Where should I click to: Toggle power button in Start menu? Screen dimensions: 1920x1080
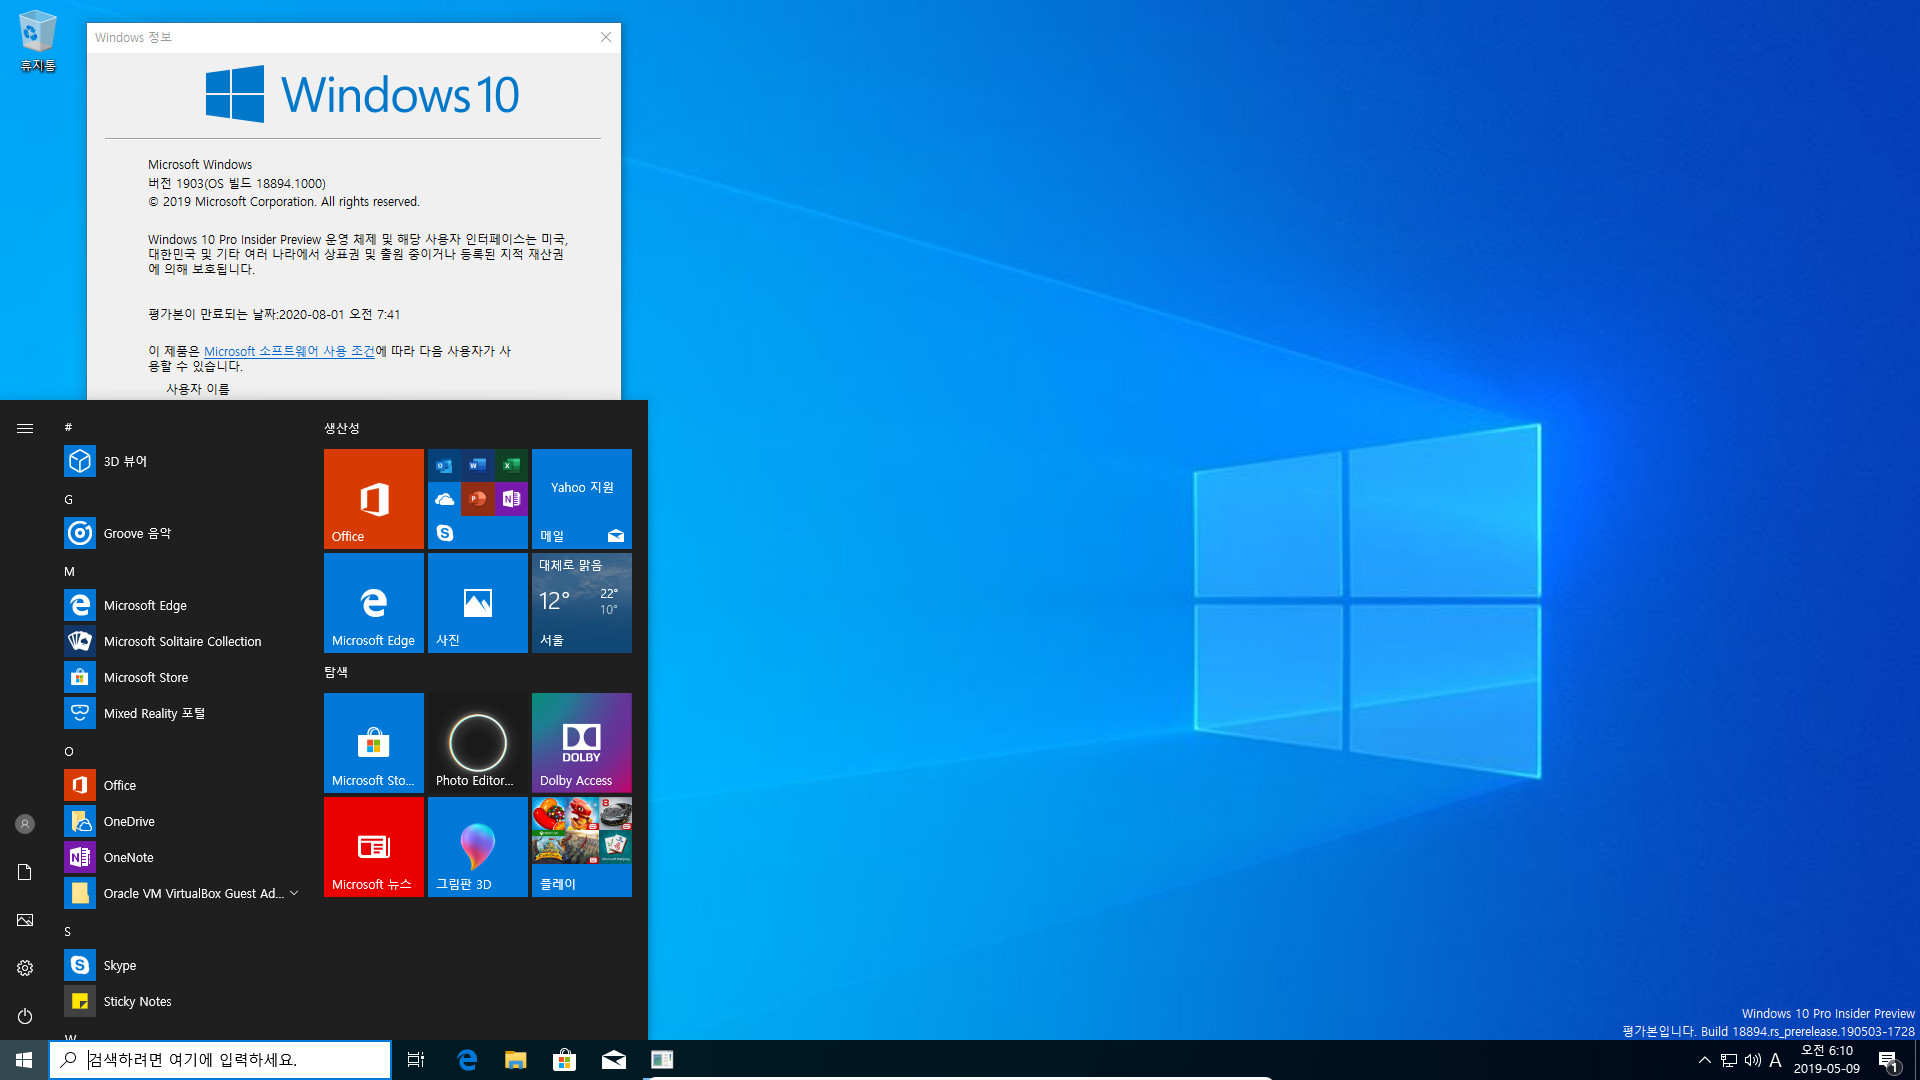25,1015
